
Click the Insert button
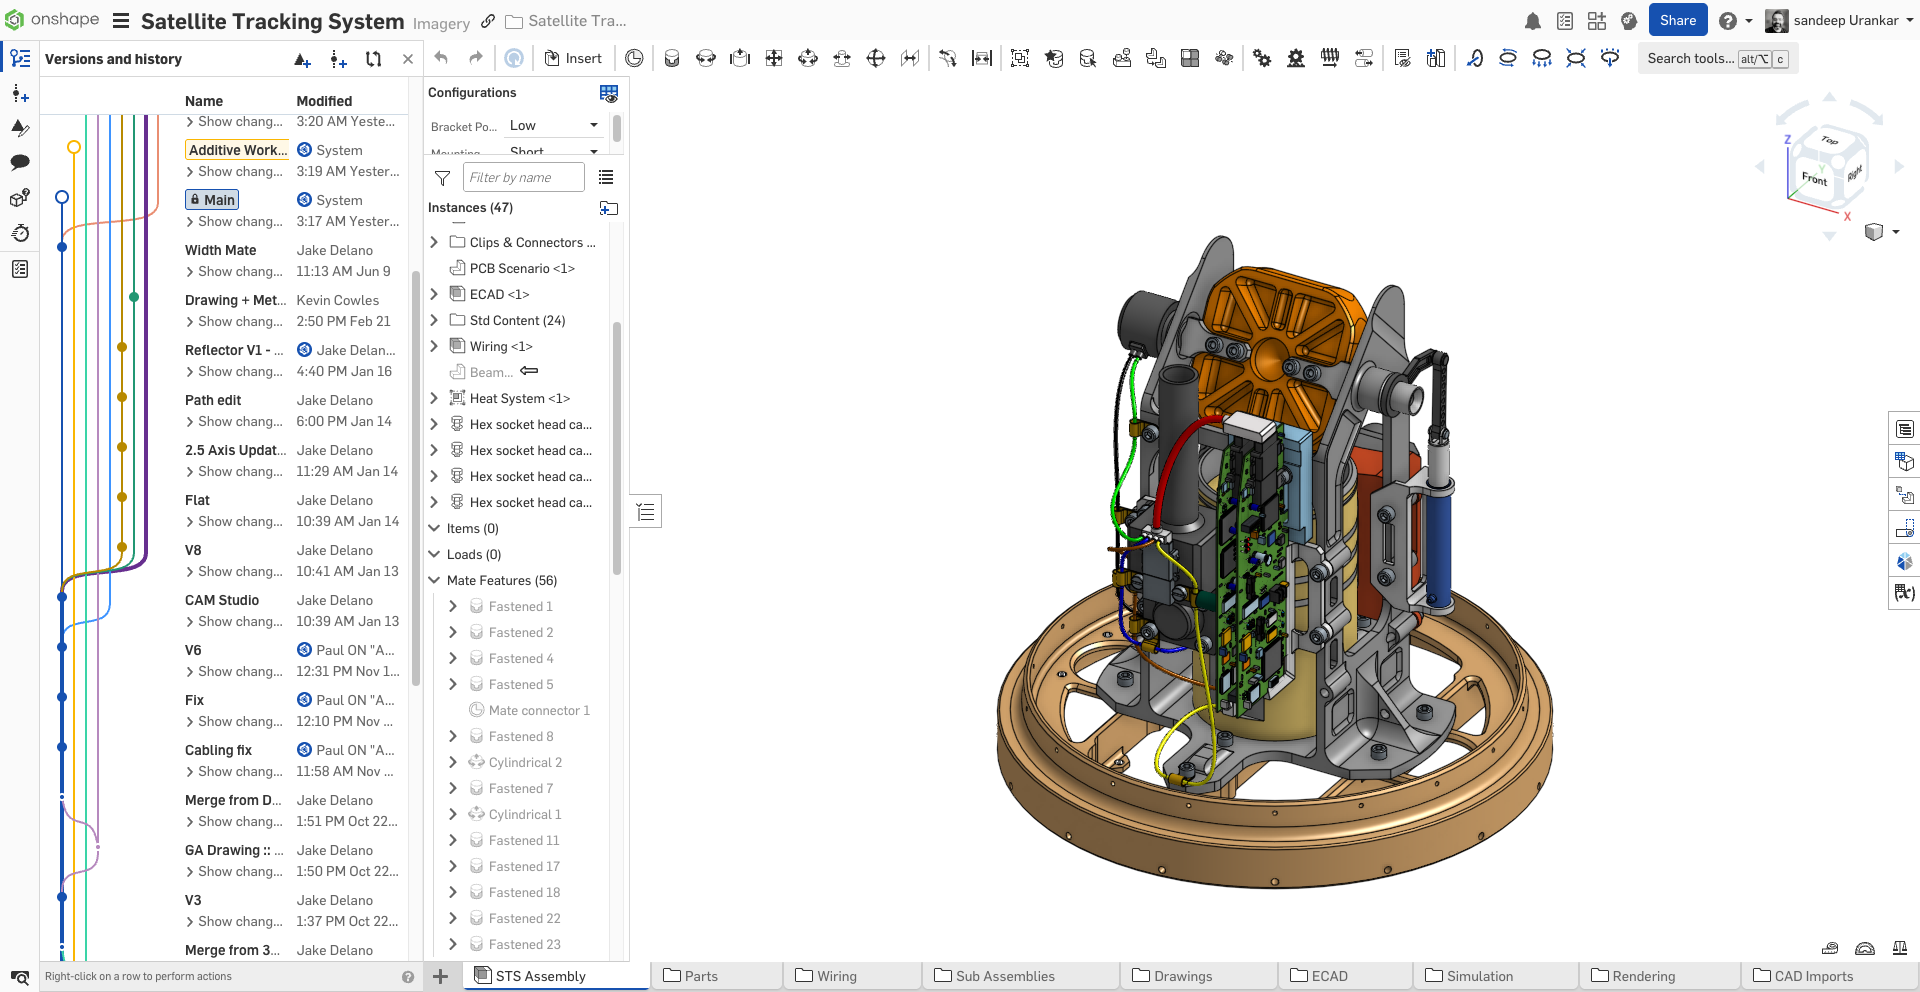(573, 58)
